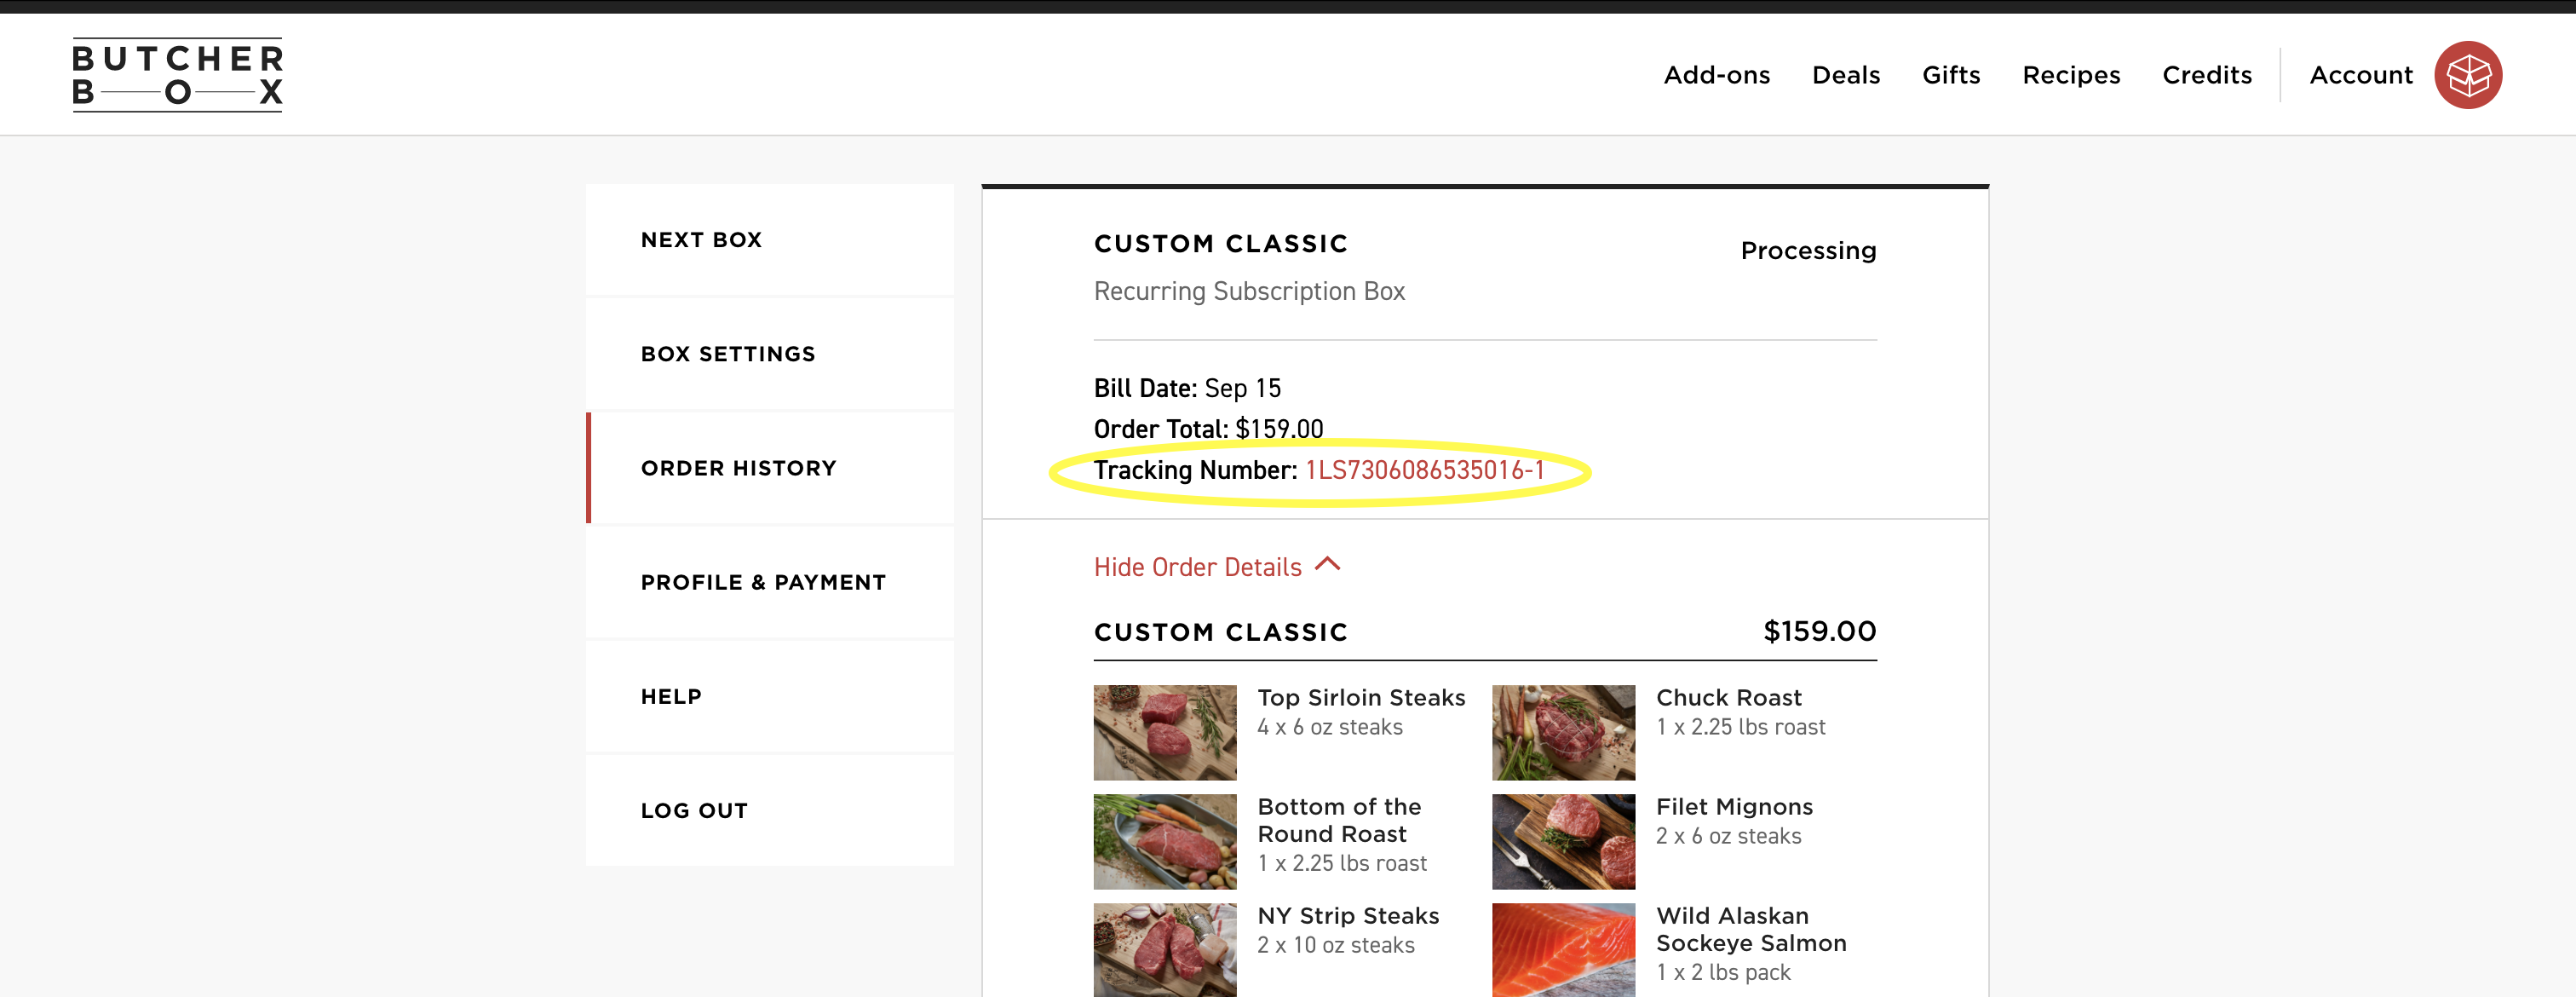The width and height of the screenshot is (2576, 997).
Task: Click the Top Sirloin Steaks thumbnail
Action: click(x=1164, y=732)
